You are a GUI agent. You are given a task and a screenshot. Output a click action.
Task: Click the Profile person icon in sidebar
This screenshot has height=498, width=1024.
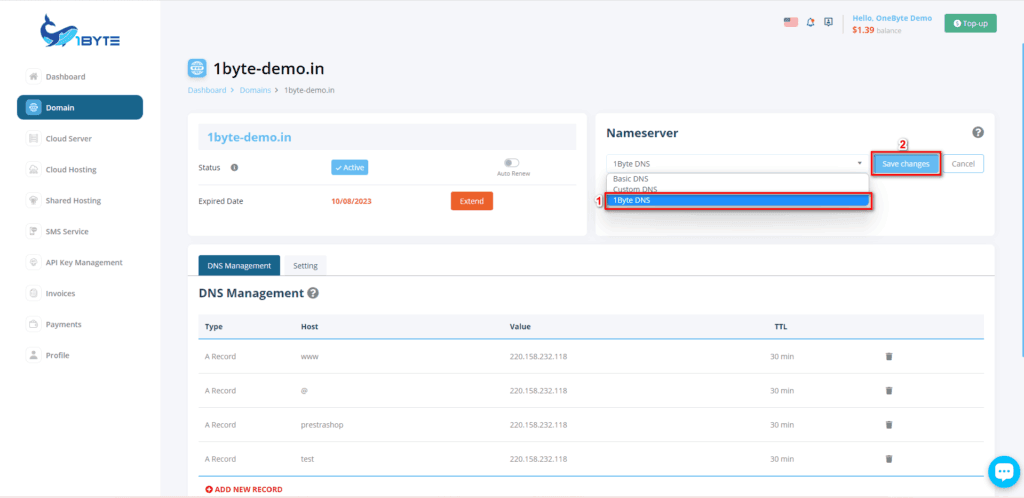33,355
